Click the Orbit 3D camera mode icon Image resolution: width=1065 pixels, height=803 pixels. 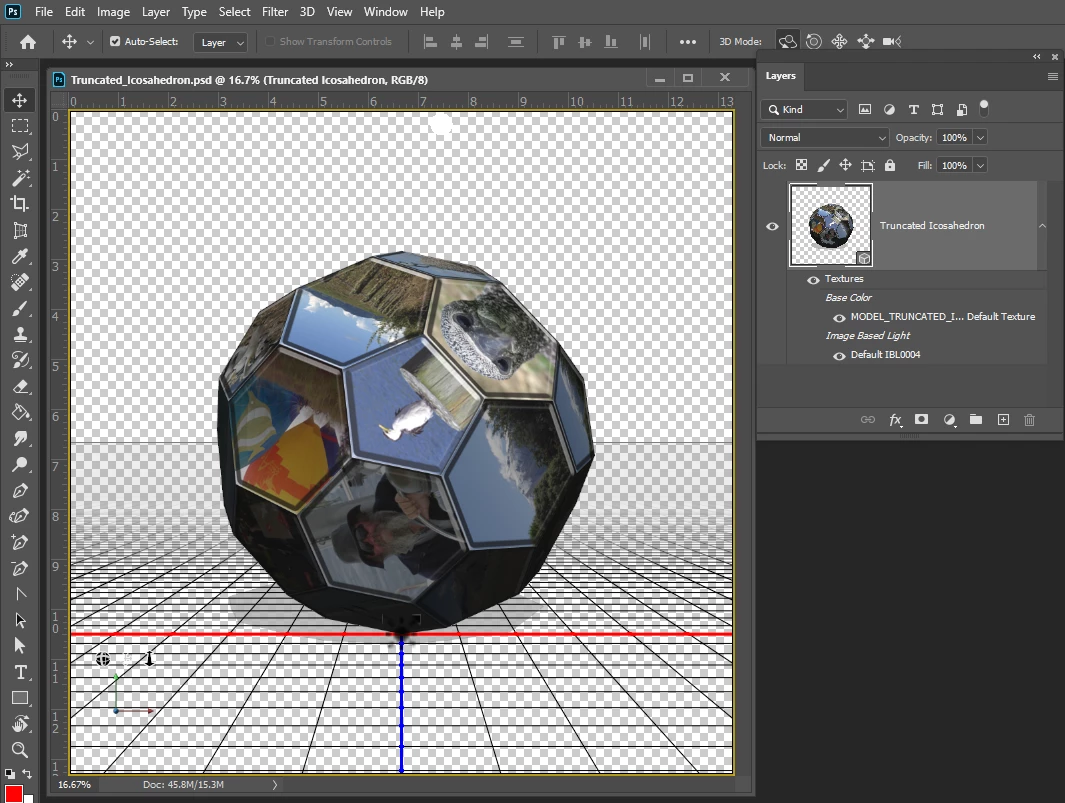[x=787, y=41]
